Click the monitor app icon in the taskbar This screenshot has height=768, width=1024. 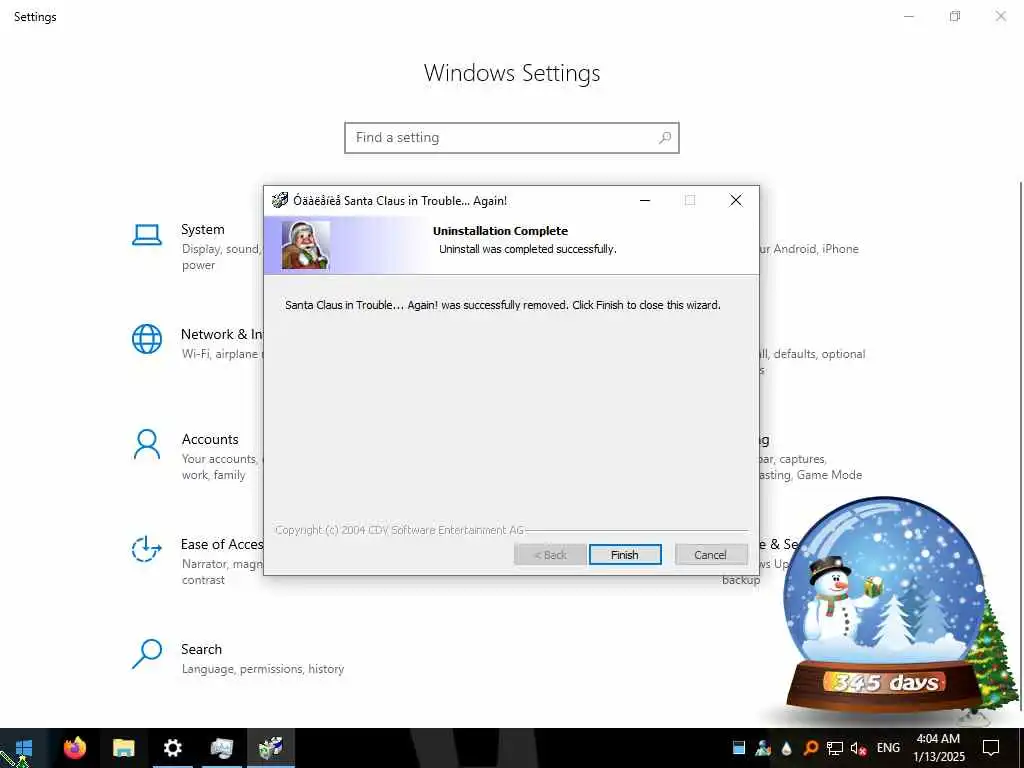click(x=221, y=748)
